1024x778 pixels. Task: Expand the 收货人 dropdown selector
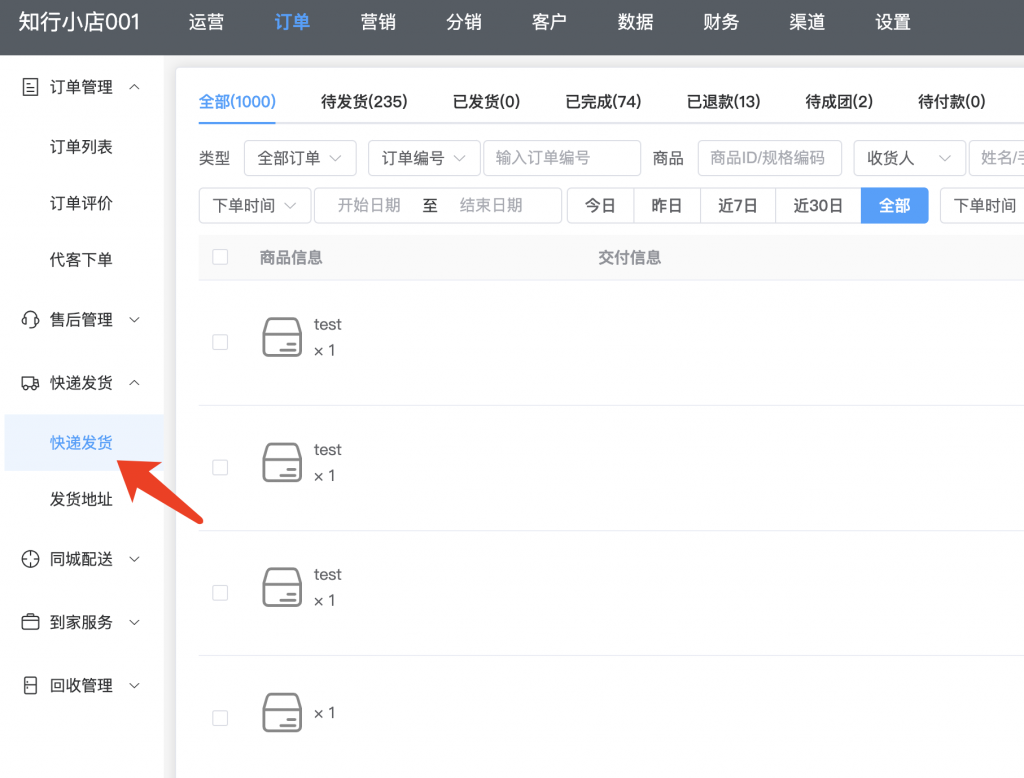(908, 158)
